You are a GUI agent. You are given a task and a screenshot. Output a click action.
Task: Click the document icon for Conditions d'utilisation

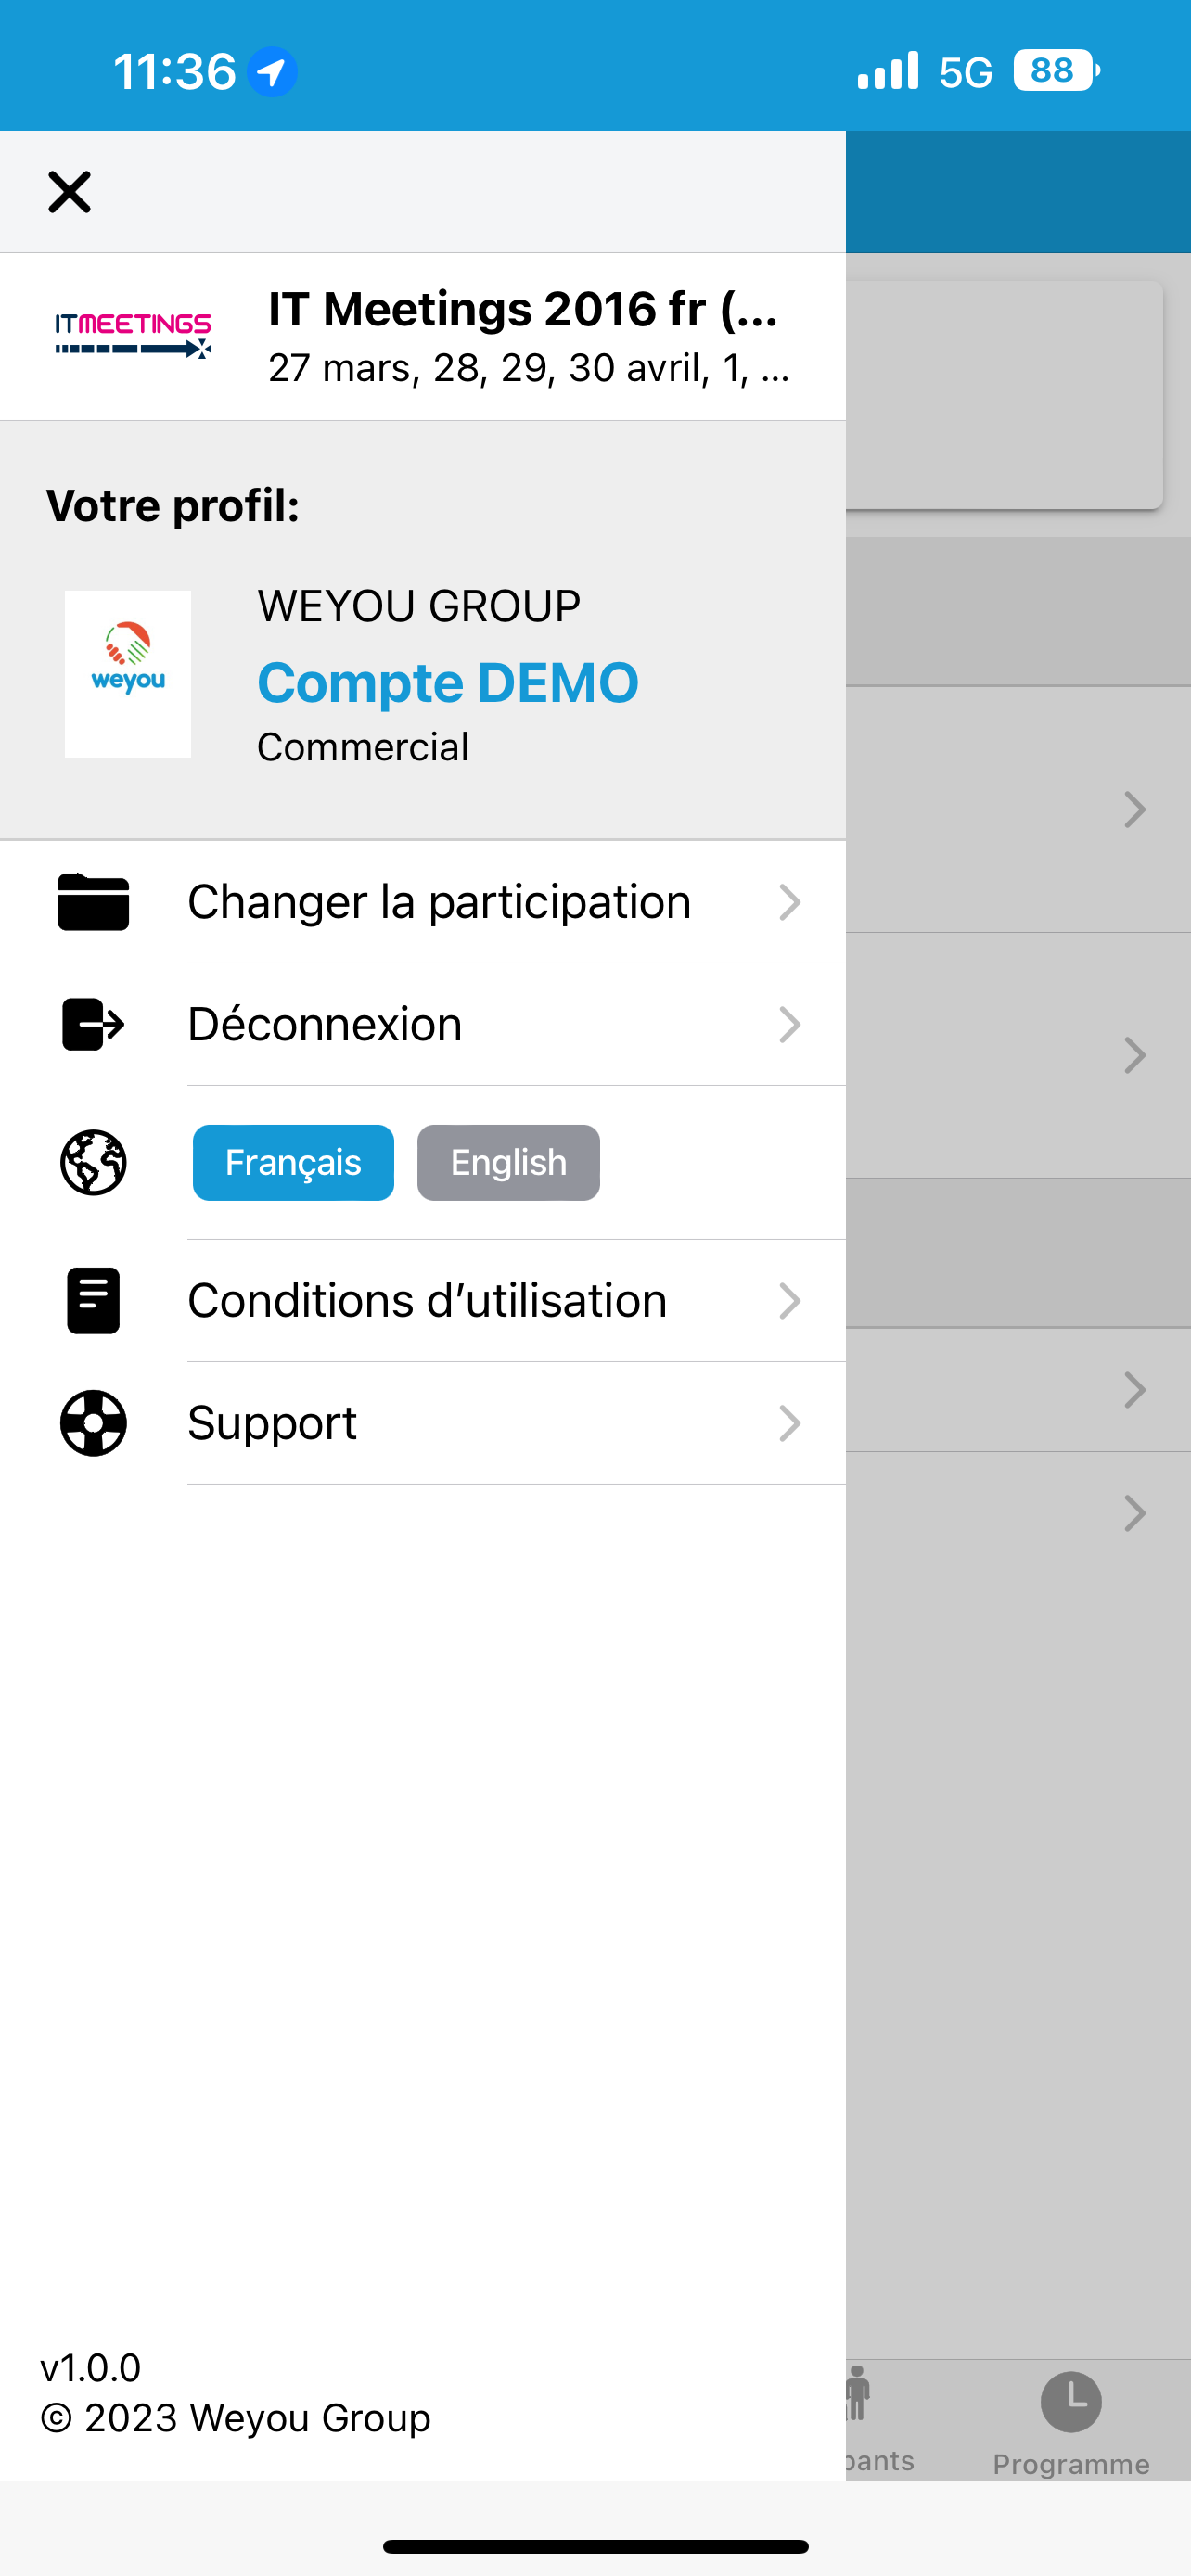[x=93, y=1300]
